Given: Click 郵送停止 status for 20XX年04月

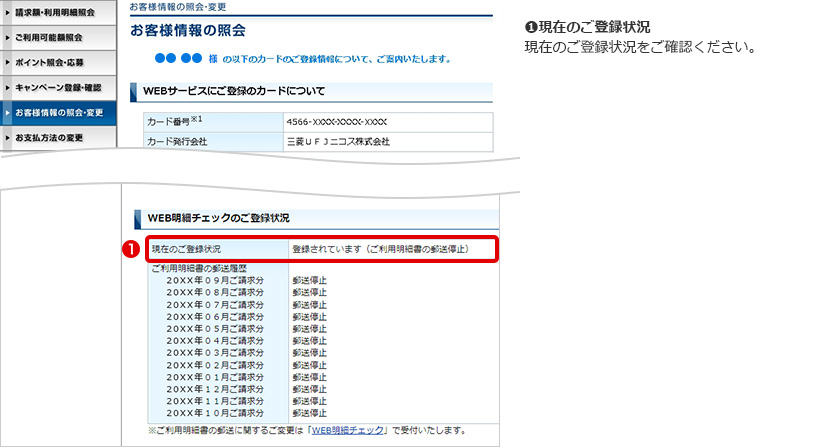Looking at the screenshot, I should (309, 340).
